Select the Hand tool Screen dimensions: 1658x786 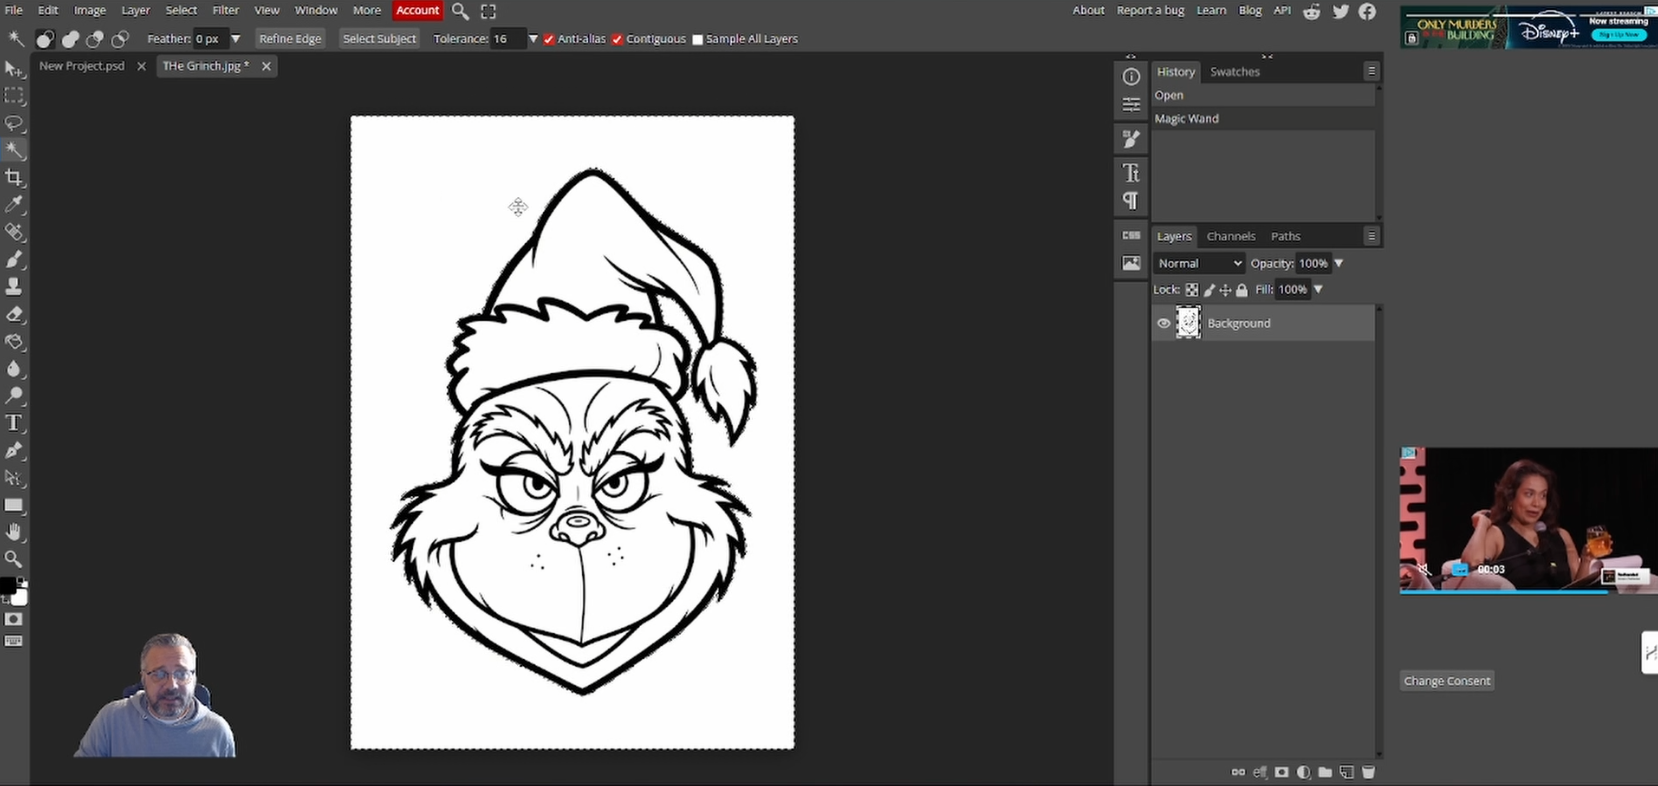[x=14, y=532]
